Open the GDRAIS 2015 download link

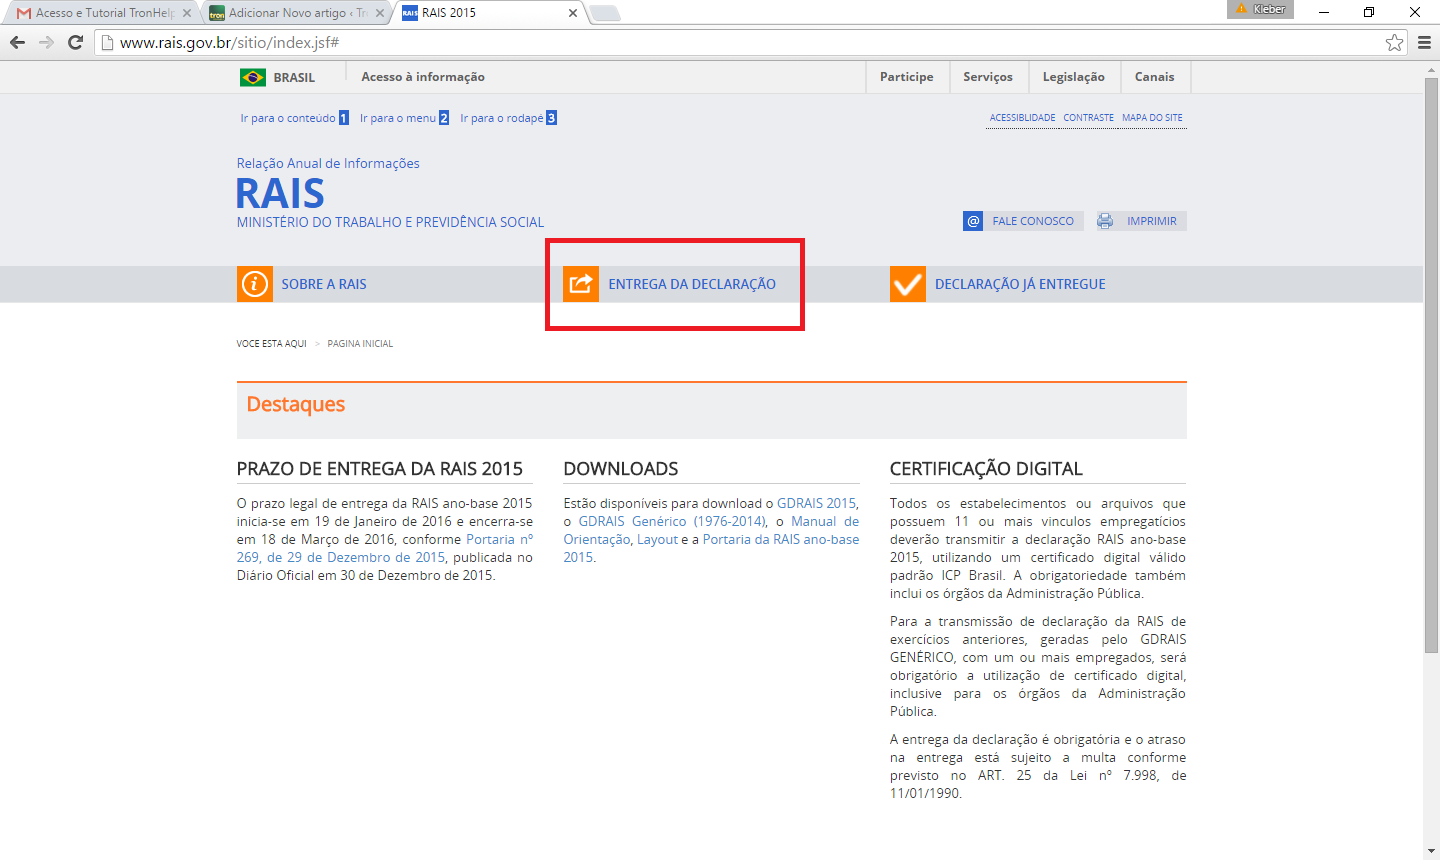coord(816,504)
